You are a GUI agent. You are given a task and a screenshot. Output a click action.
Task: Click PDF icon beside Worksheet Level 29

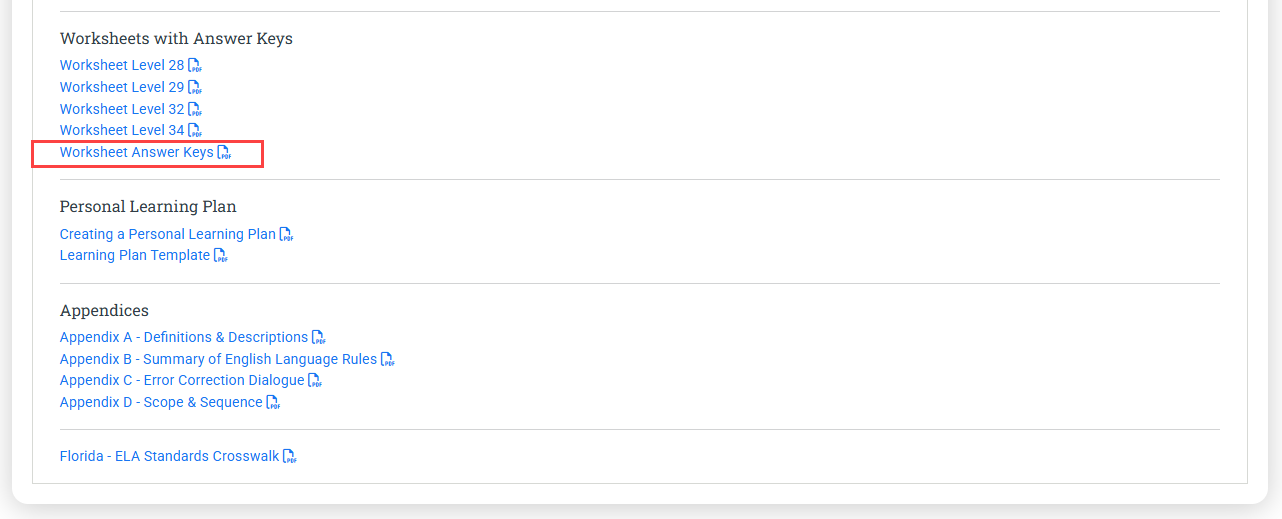point(195,88)
